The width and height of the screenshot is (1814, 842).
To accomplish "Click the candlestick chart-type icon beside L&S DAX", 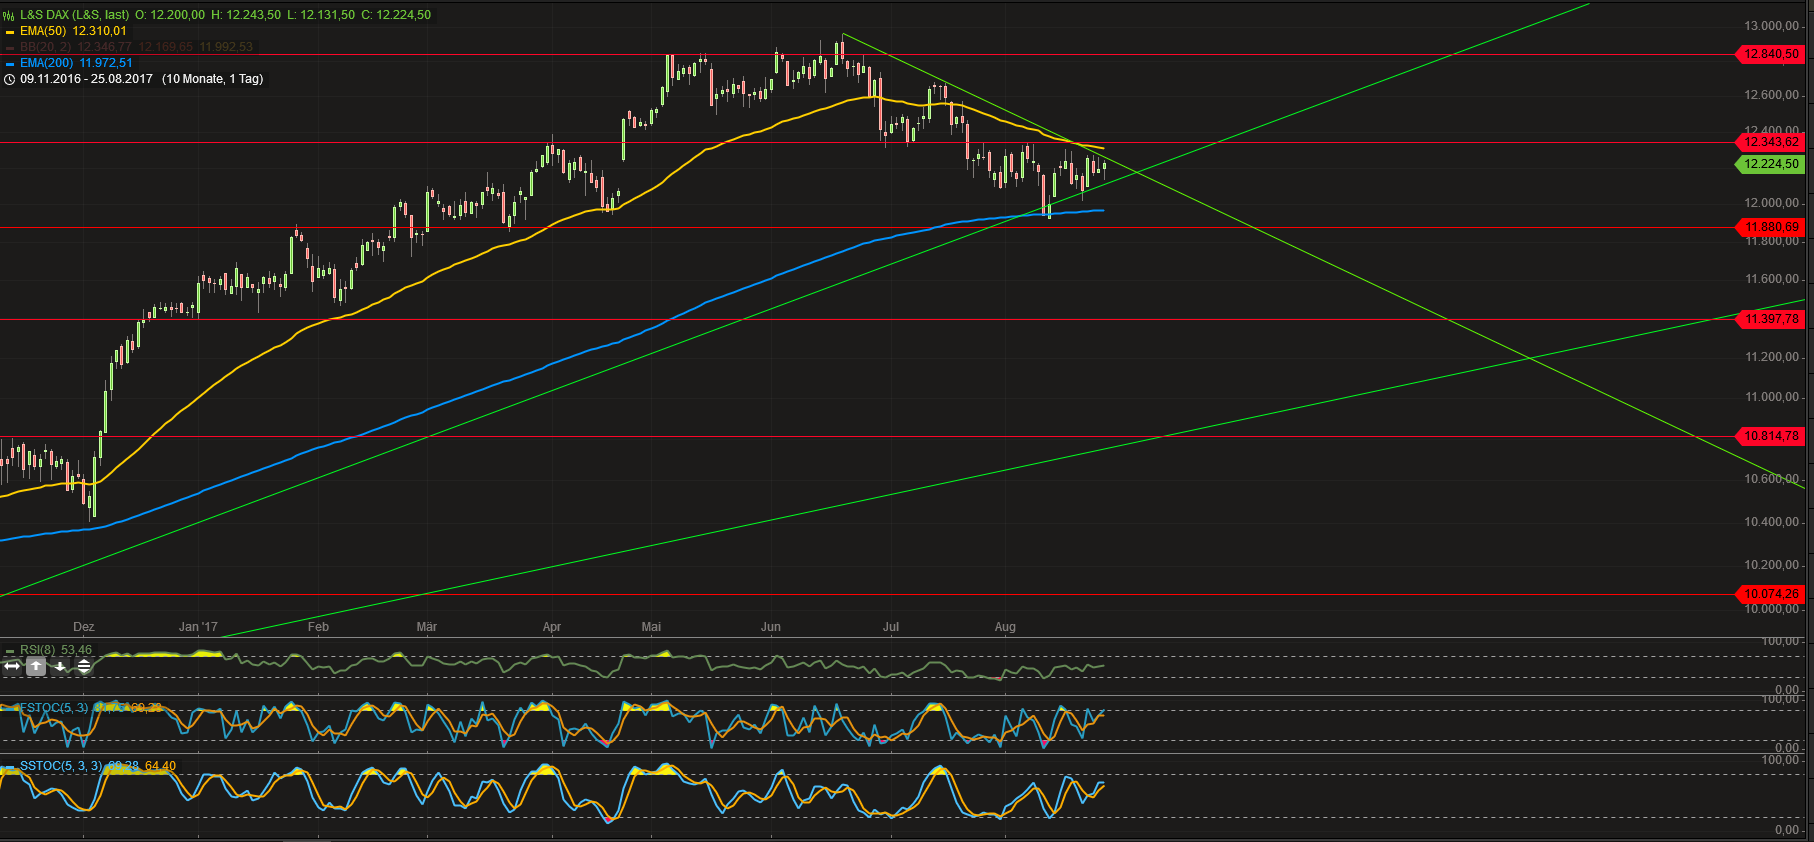I will pyautogui.click(x=9, y=15).
